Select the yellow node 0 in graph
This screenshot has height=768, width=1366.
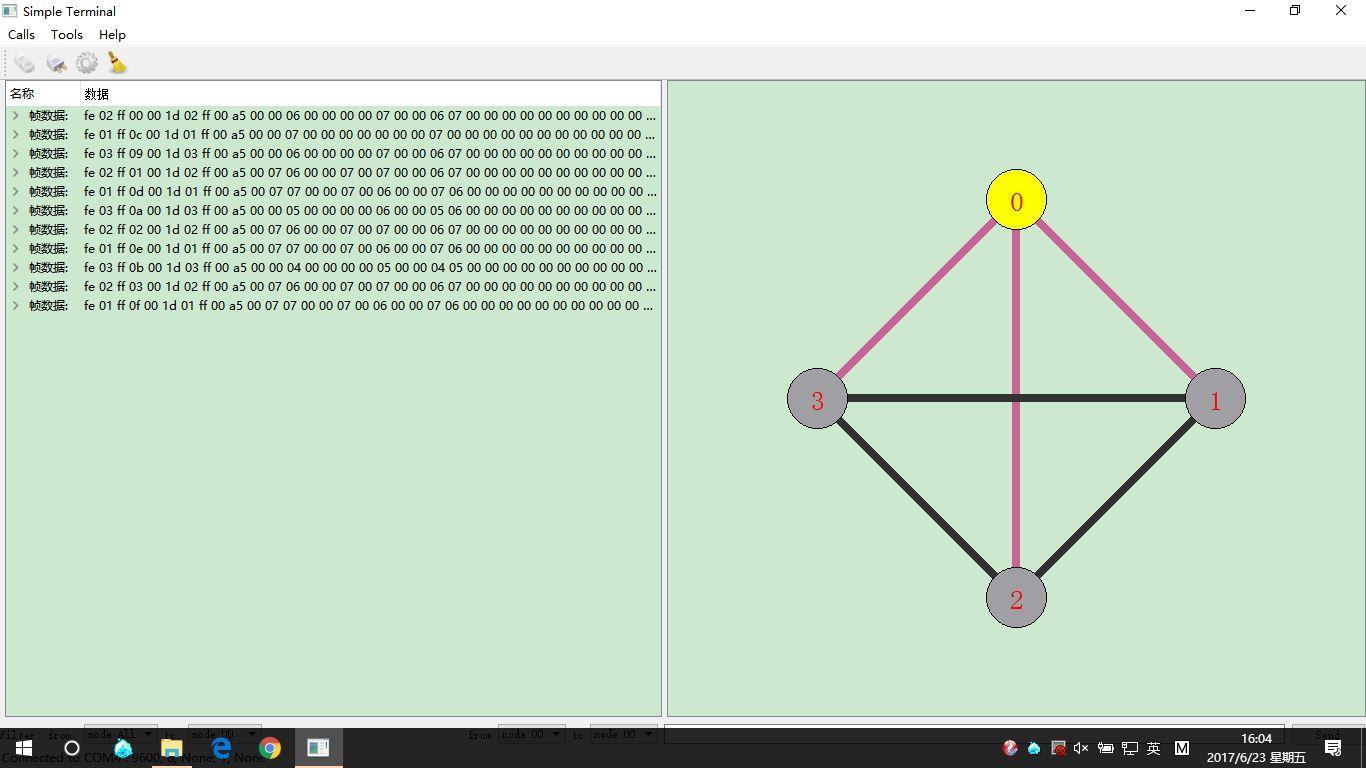click(x=1016, y=200)
